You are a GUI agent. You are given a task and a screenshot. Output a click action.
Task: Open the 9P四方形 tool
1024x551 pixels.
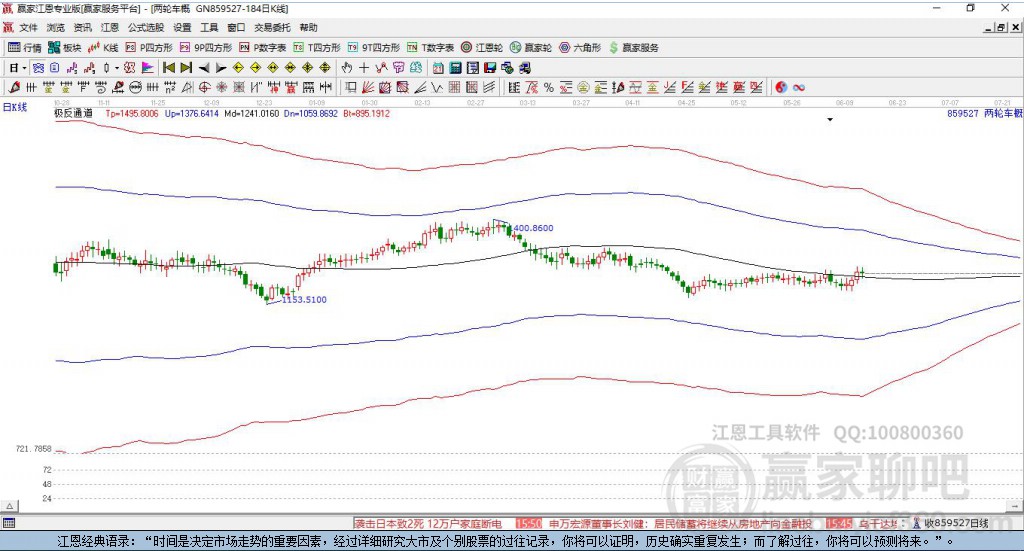[206, 48]
